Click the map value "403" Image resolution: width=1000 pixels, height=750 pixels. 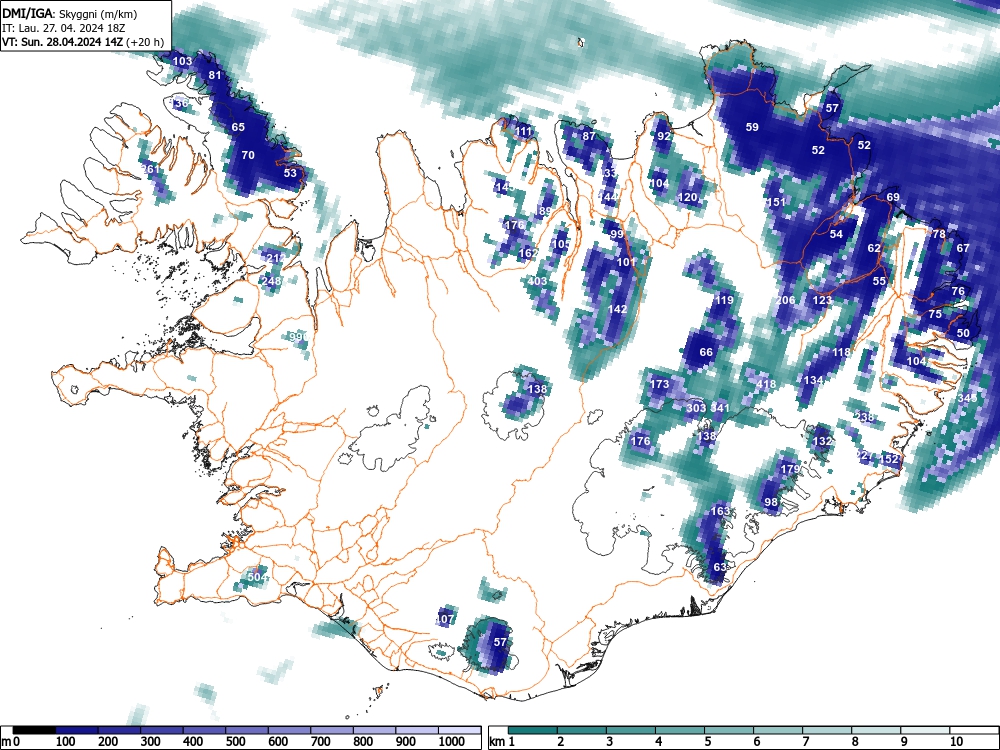click(x=538, y=281)
